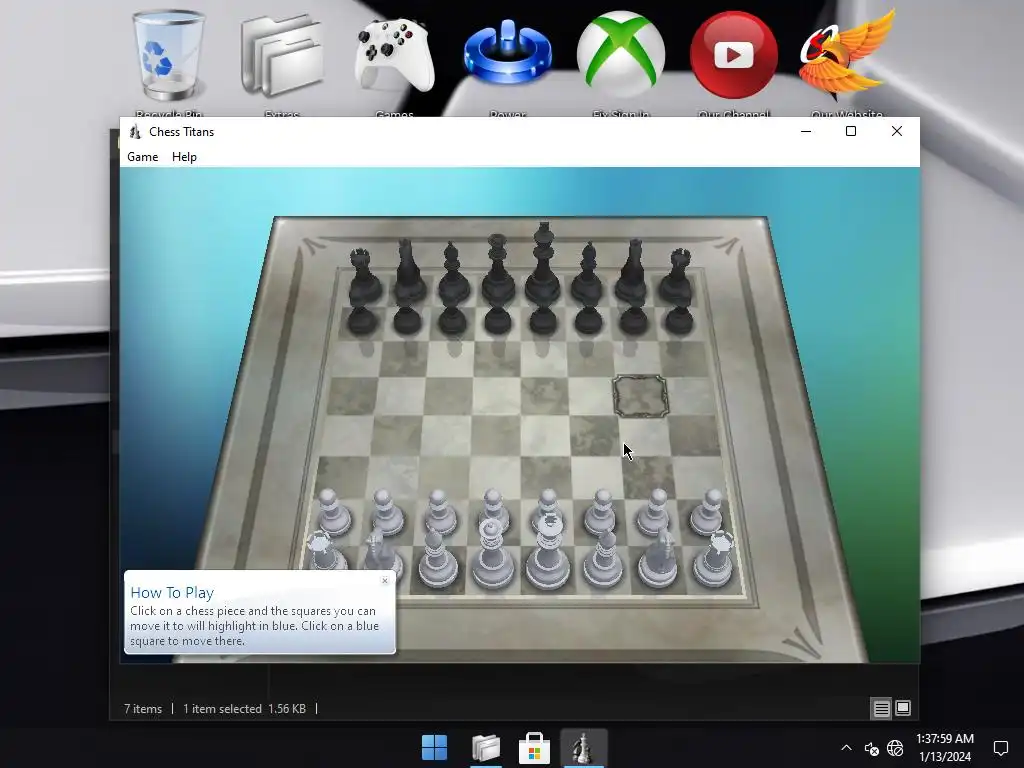This screenshot has height=768, width=1024.
Task: Open Recycle Bin desktop icon
Action: pos(168,63)
